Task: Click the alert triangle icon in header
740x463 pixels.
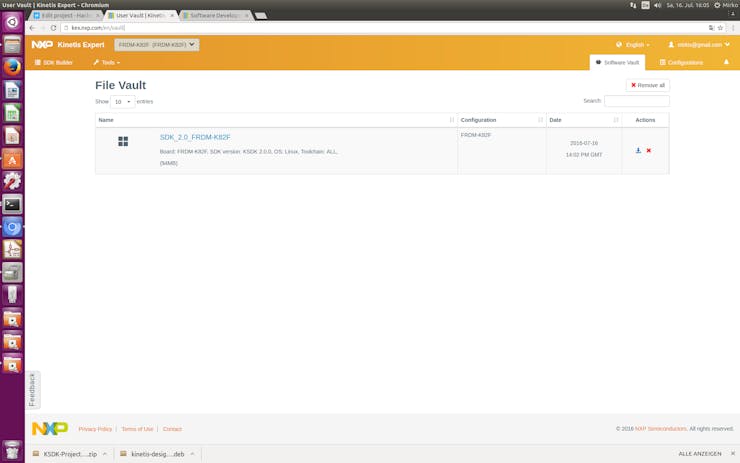Action: 726,62
